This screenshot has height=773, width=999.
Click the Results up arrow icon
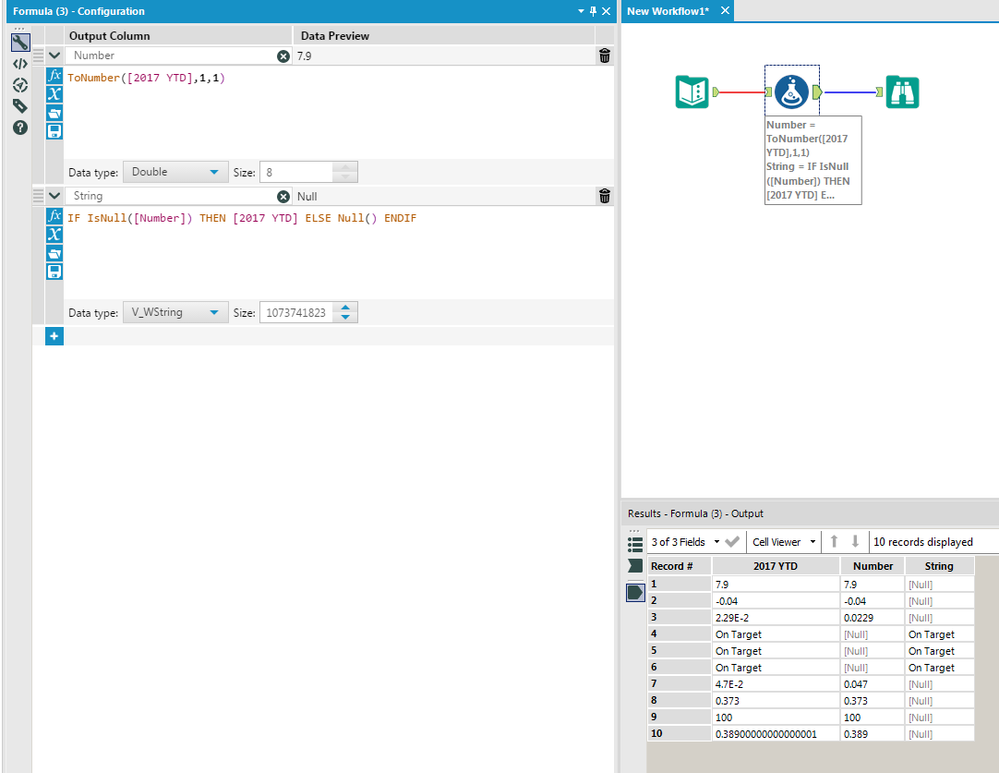click(833, 542)
